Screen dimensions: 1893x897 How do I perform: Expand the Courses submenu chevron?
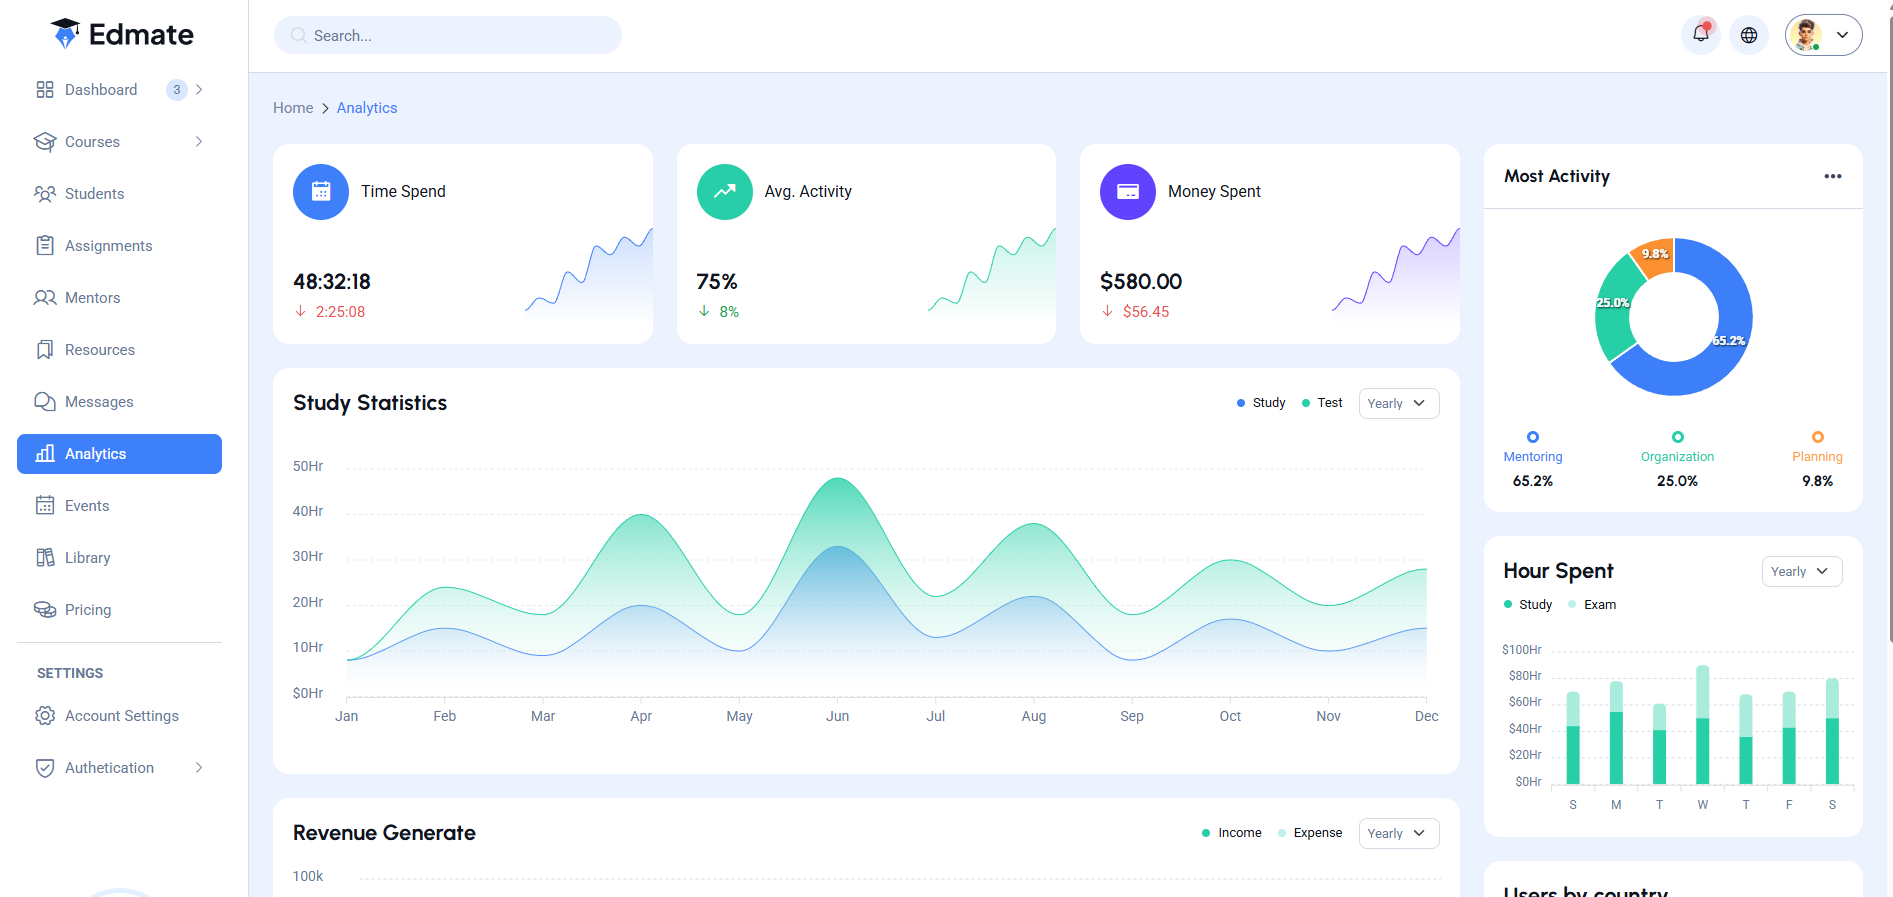click(x=199, y=142)
